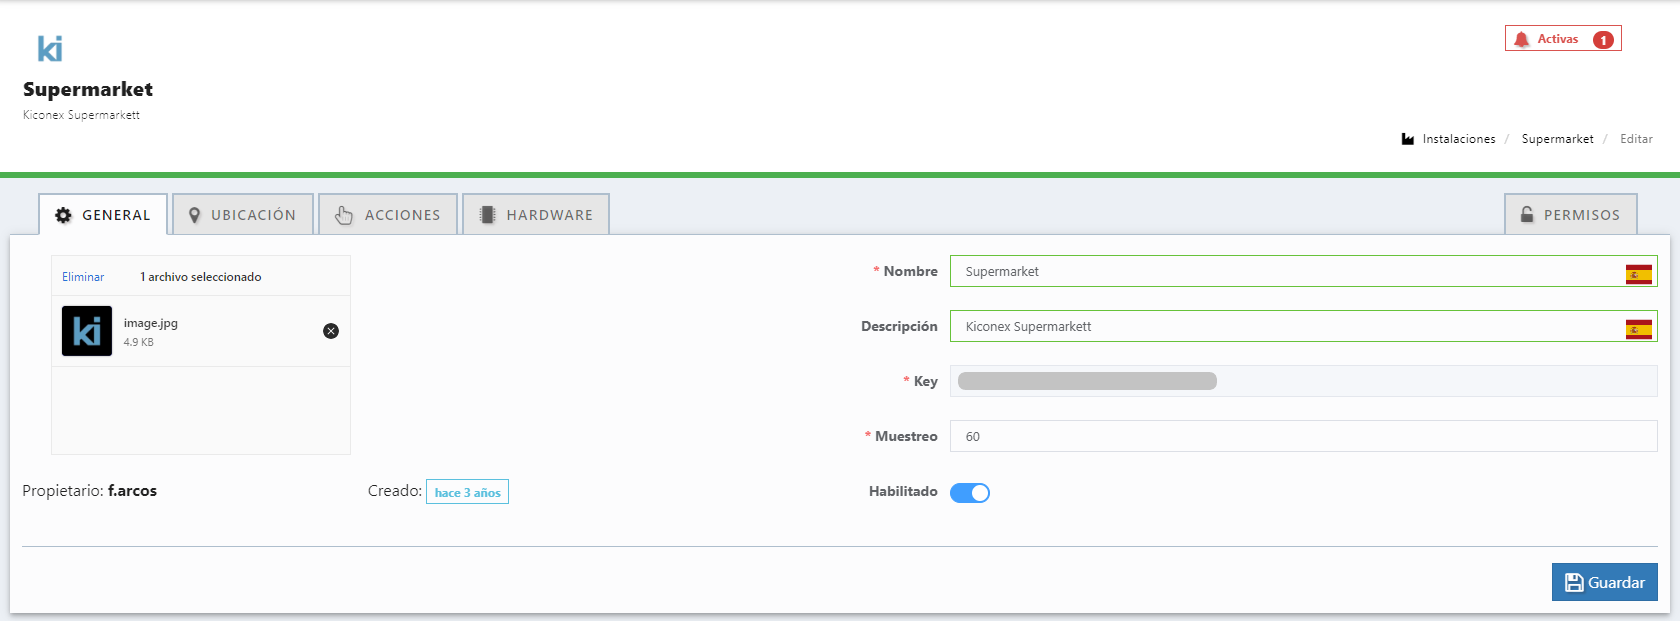1680x621 pixels.
Task: Click the Eliminar link above the file
Action: coord(83,277)
